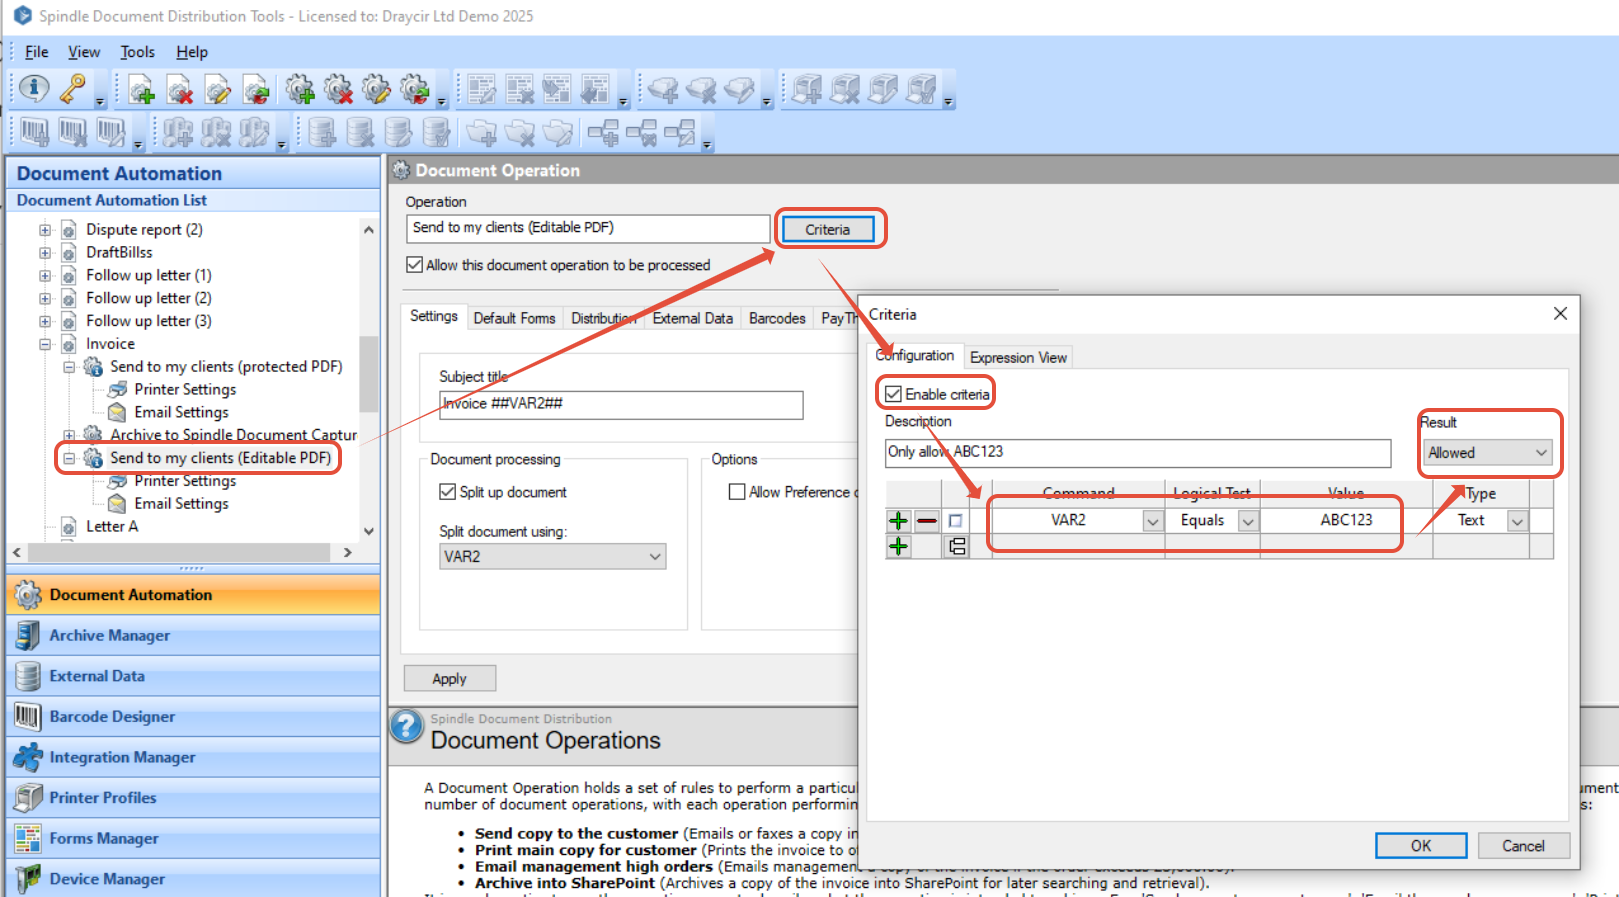The width and height of the screenshot is (1619, 897).
Task: Open the Logical Test Equals dropdown arrow
Action: pos(1248,521)
